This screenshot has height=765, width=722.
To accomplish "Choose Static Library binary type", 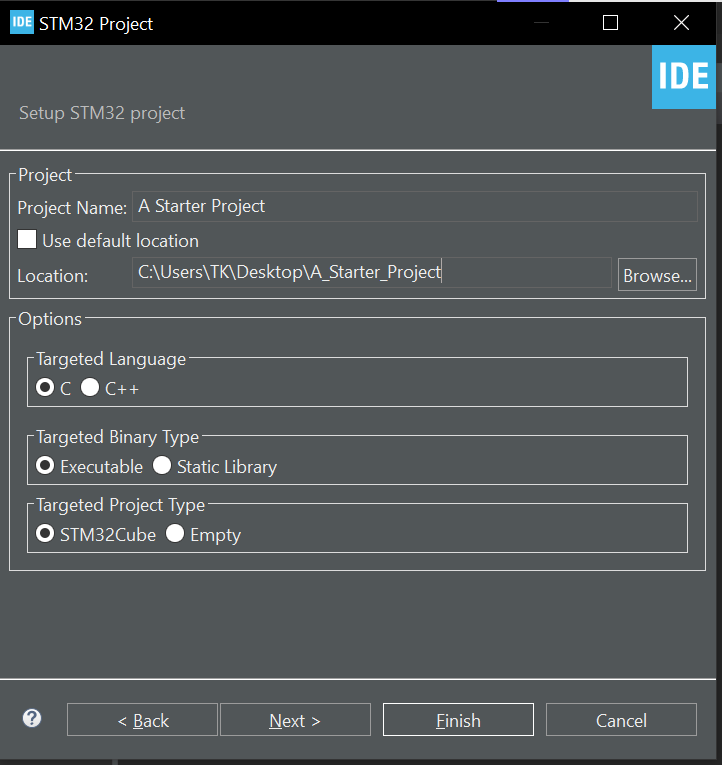I will tap(162, 466).
